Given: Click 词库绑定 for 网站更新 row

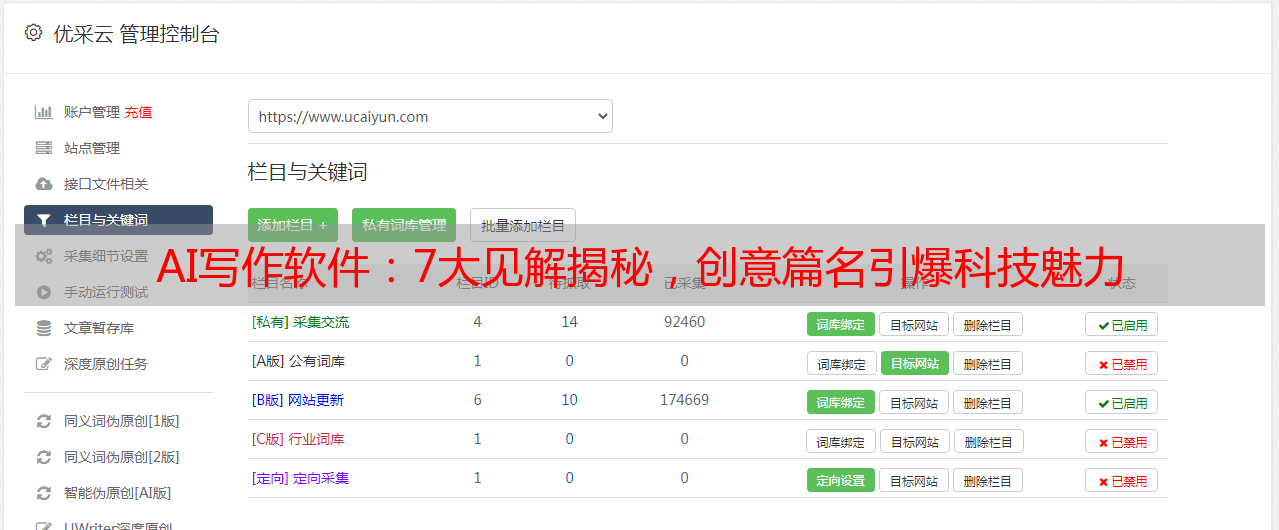Looking at the screenshot, I should 841,402.
